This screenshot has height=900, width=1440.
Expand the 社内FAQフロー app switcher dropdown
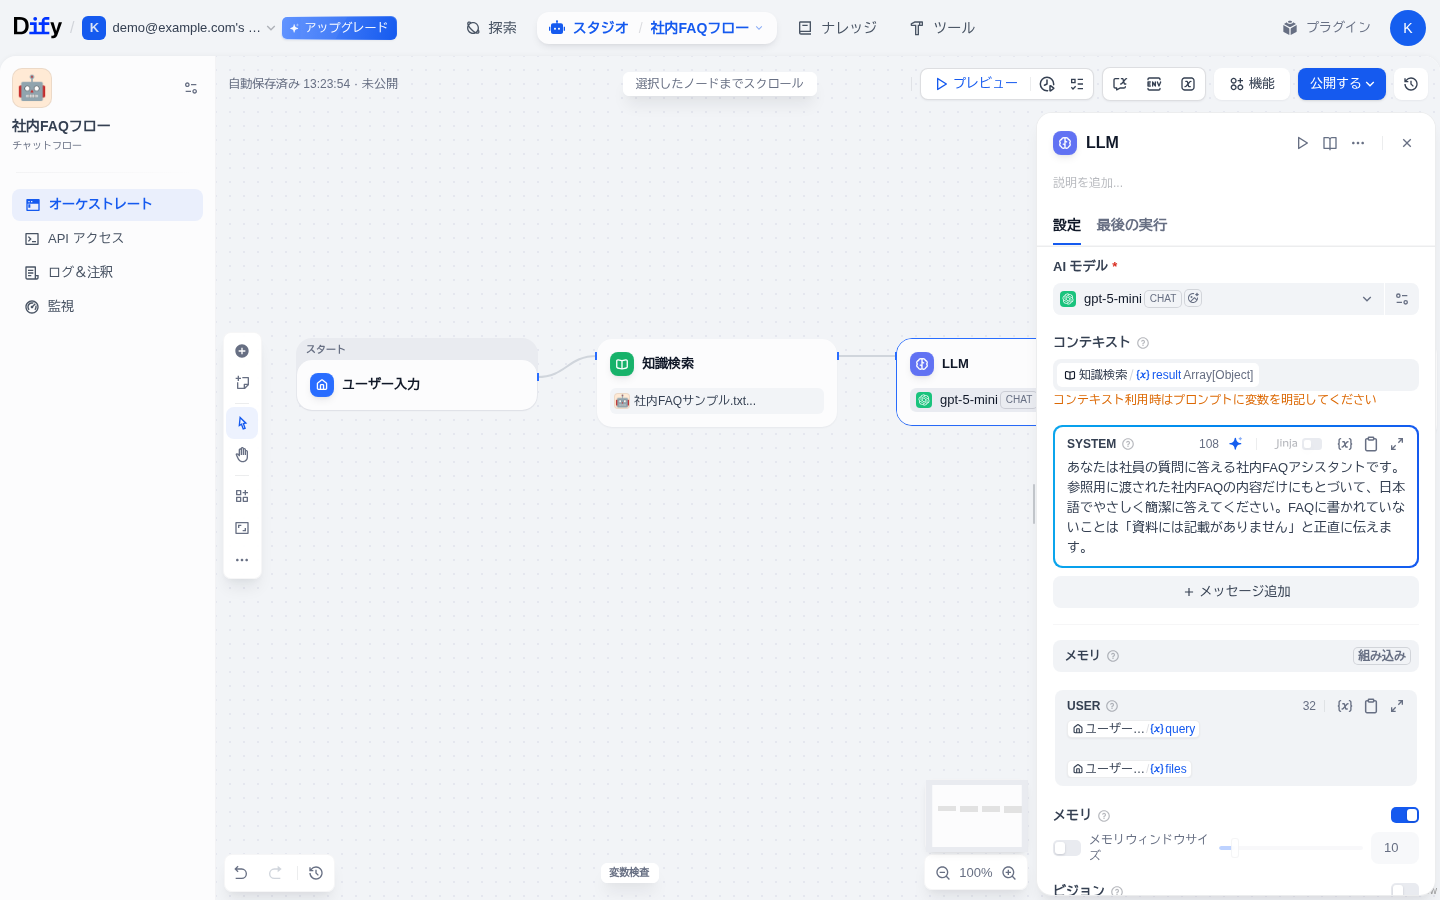pos(707,28)
